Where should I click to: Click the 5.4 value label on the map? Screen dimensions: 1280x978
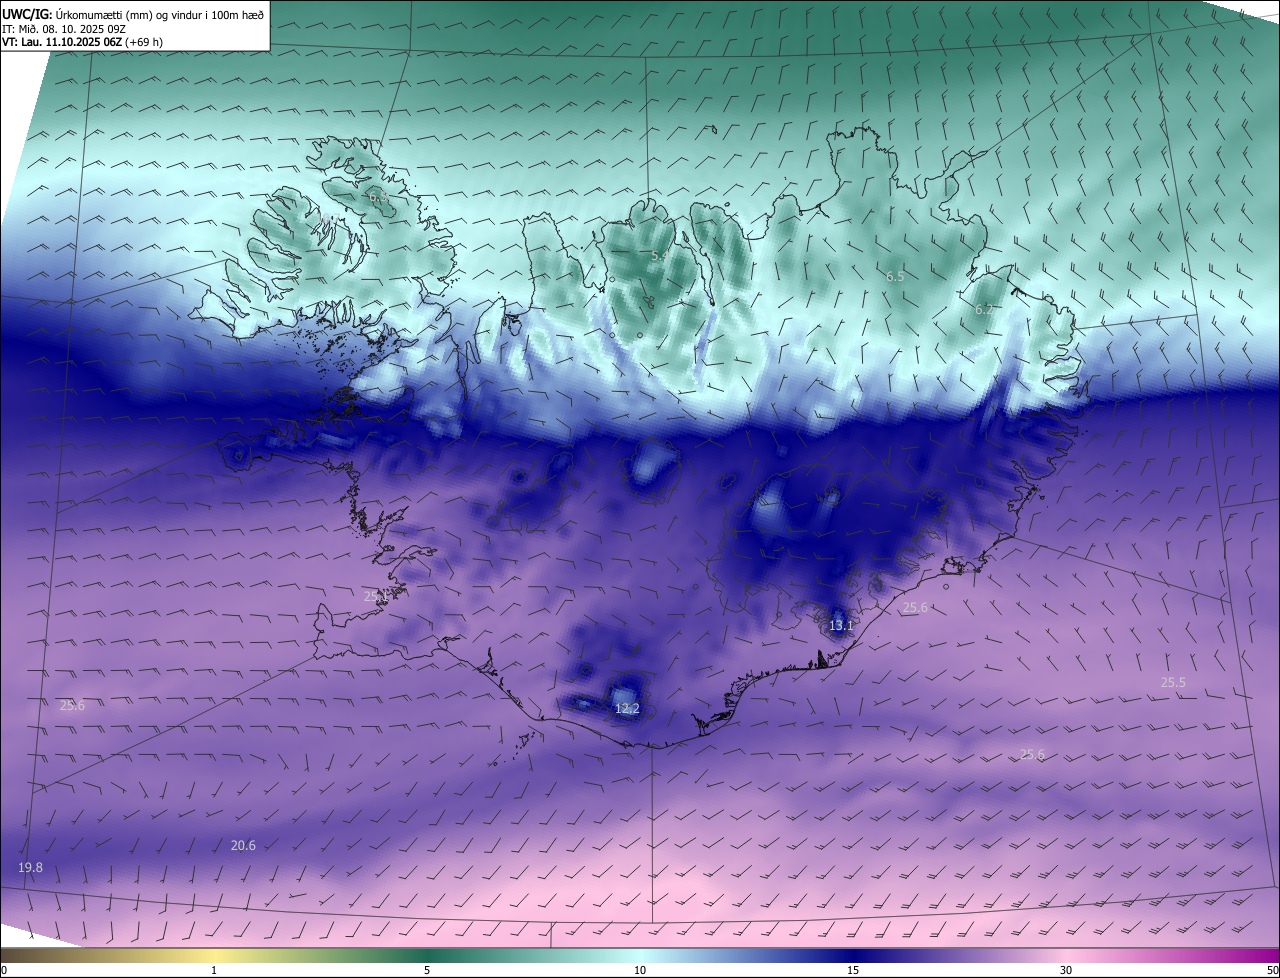[x=660, y=256]
